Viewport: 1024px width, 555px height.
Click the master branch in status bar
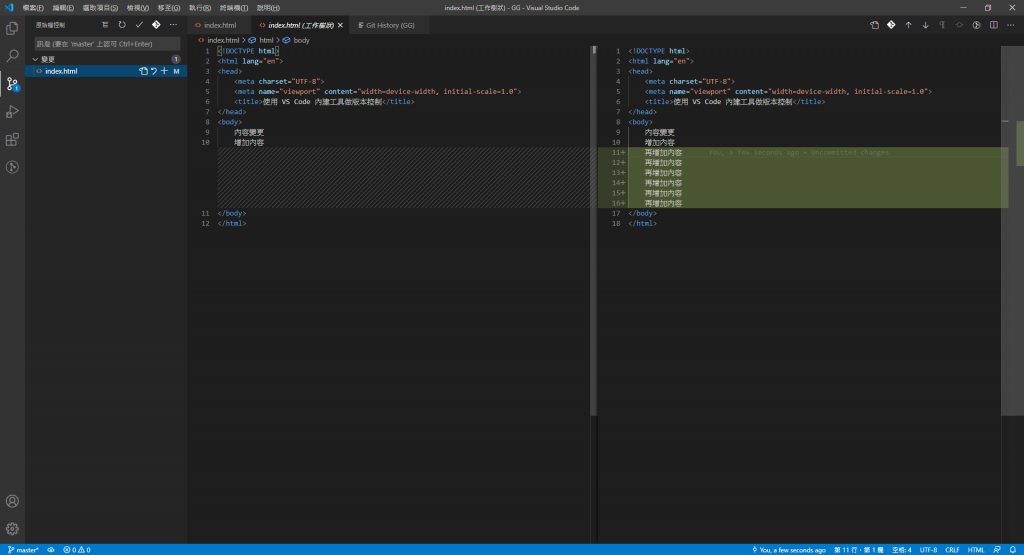(x=23, y=550)
